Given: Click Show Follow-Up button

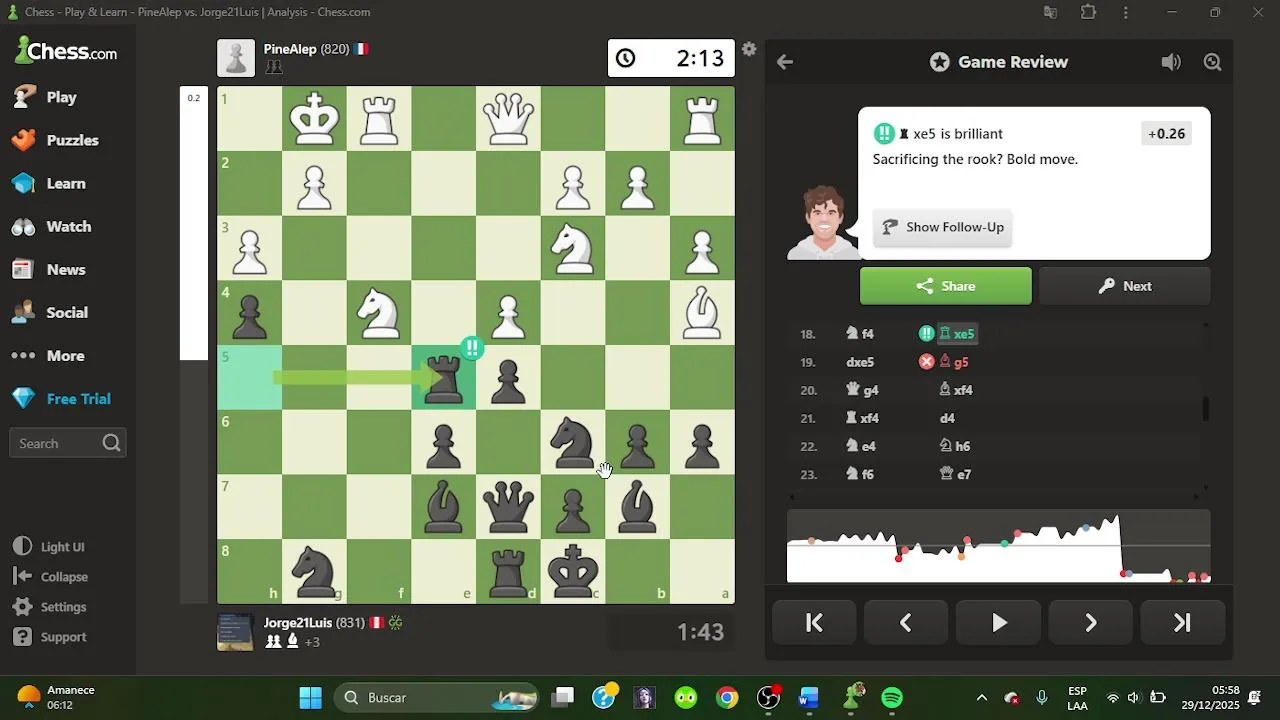Looking at the screenshot, I should (942, 227).
